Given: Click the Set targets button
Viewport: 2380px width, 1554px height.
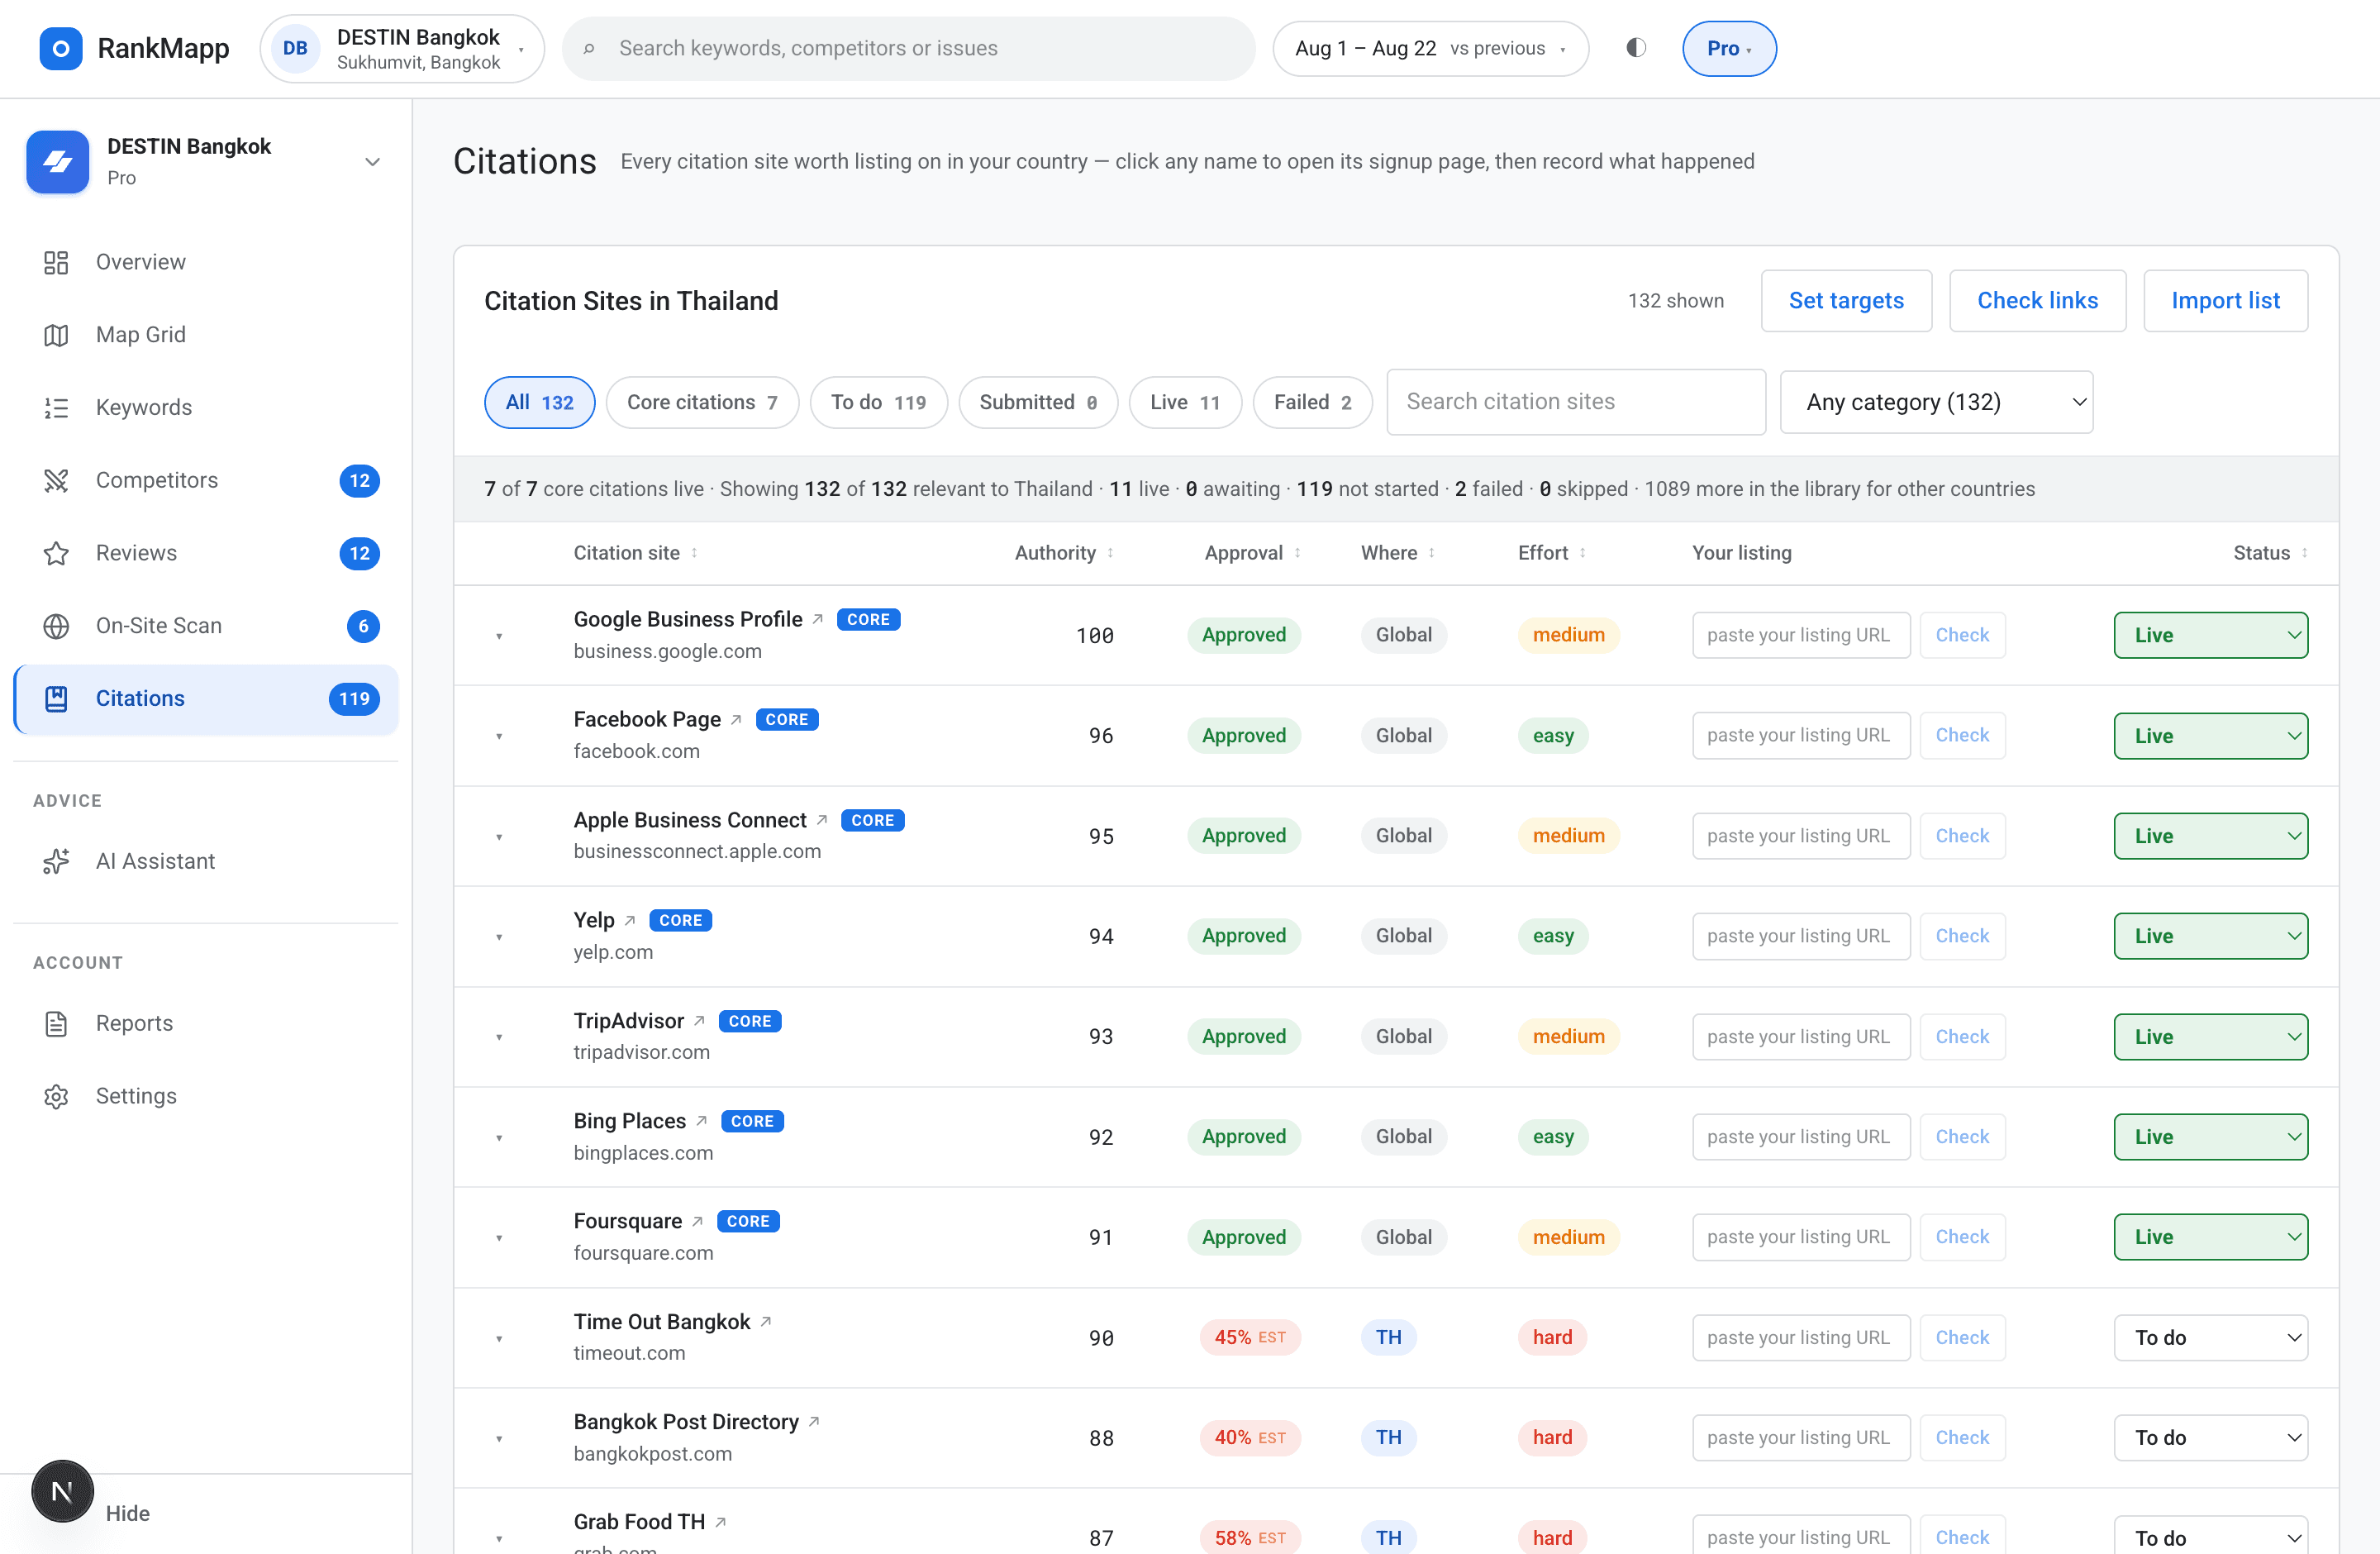Looking at the screenshot, I should (x=1846, y=300).
